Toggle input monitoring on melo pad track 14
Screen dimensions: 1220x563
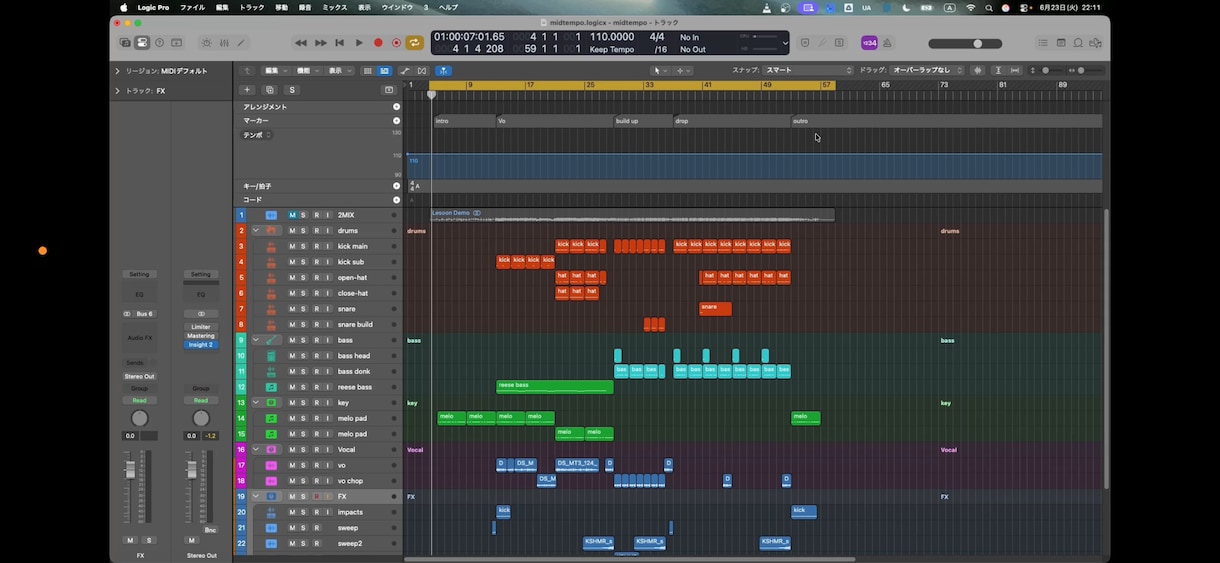click(x=327, y=418)
